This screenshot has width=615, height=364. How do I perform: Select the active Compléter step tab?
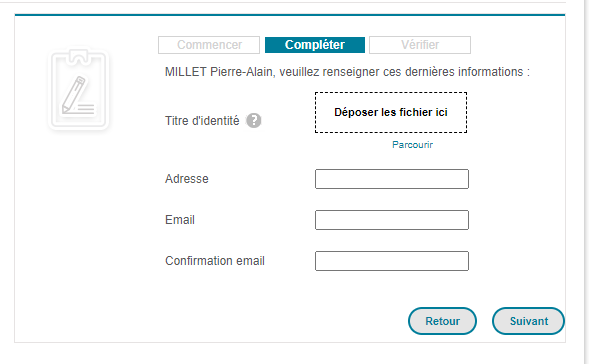click(315, 45)
